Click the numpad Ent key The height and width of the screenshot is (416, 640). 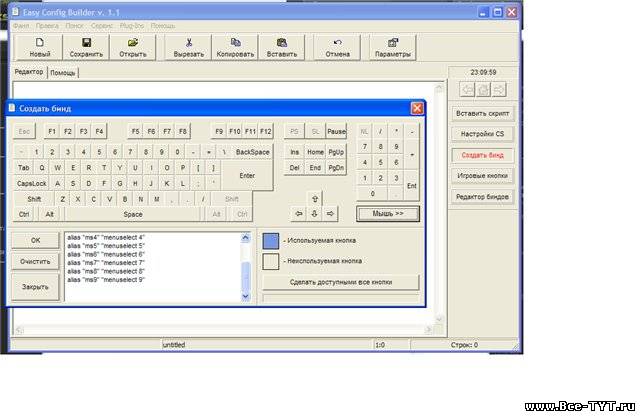click(411, 186)
